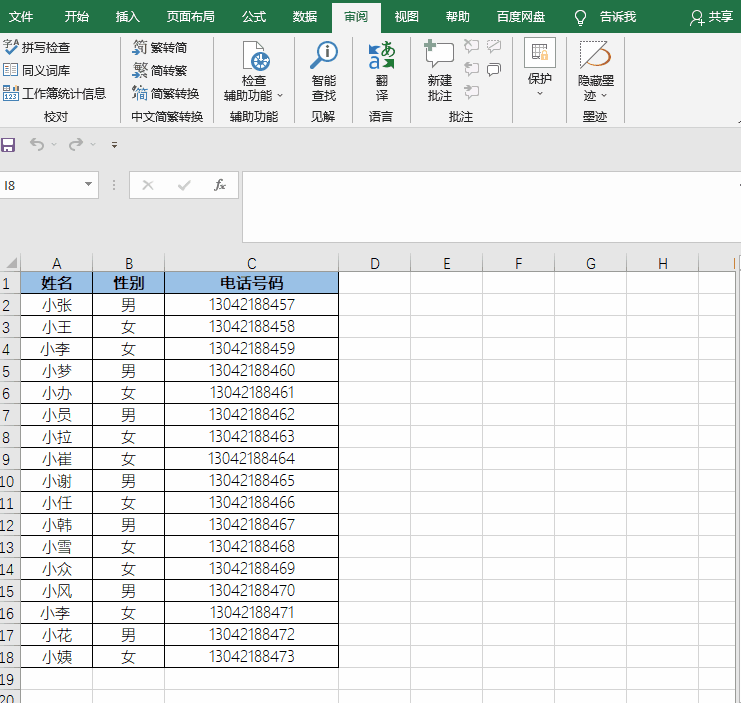Go to next comment icon
The width and height of the screenshot is (741, 703).
click(x=471, y=91)
